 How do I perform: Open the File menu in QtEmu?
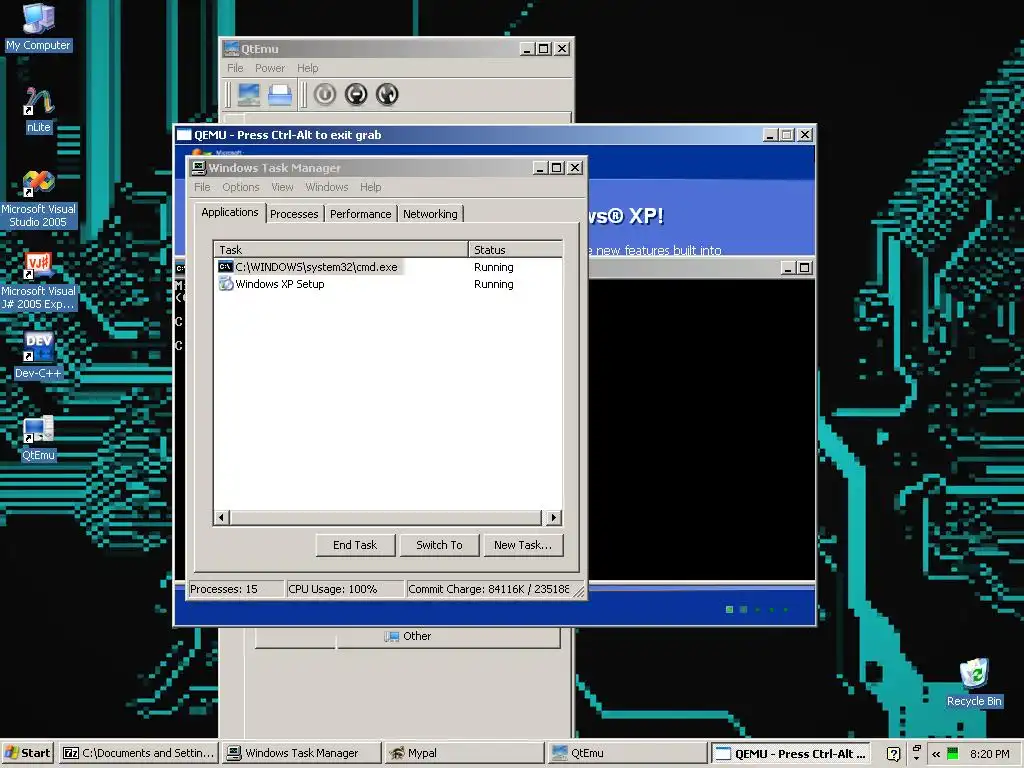[x=235, y=69]
